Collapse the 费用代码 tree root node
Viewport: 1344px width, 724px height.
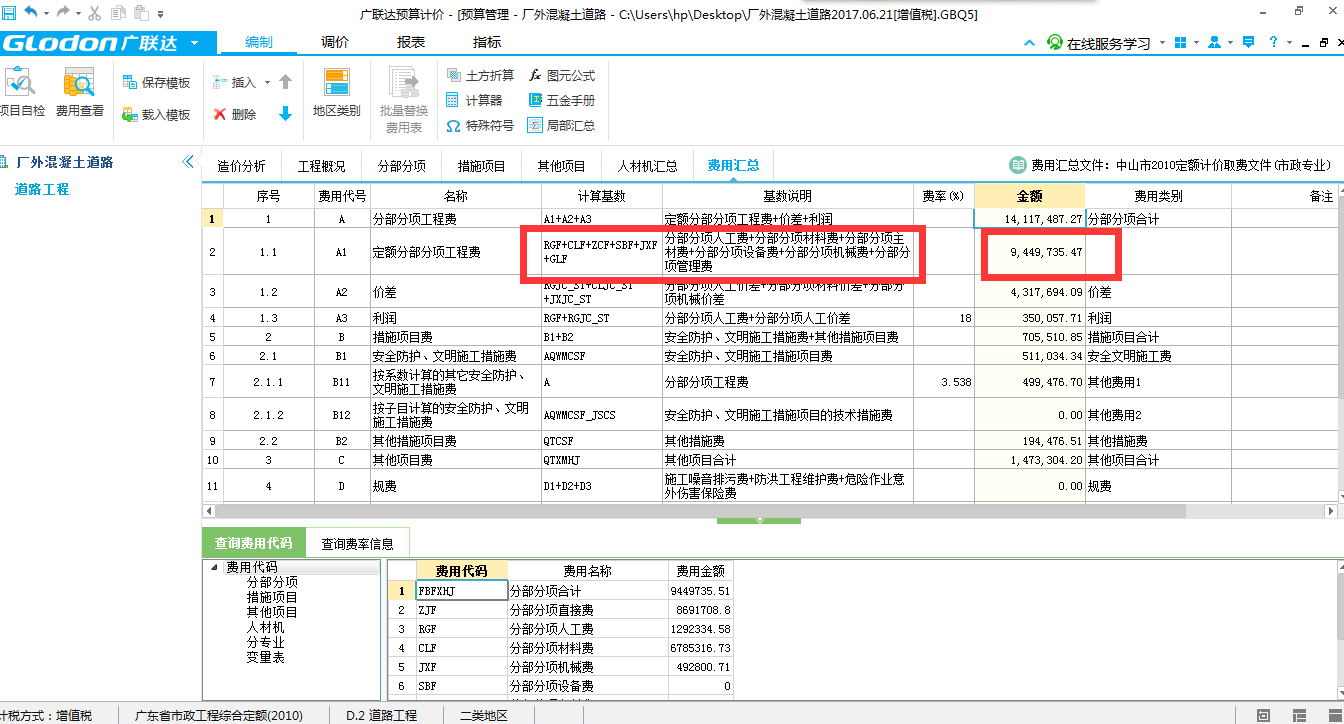[213, 567]
